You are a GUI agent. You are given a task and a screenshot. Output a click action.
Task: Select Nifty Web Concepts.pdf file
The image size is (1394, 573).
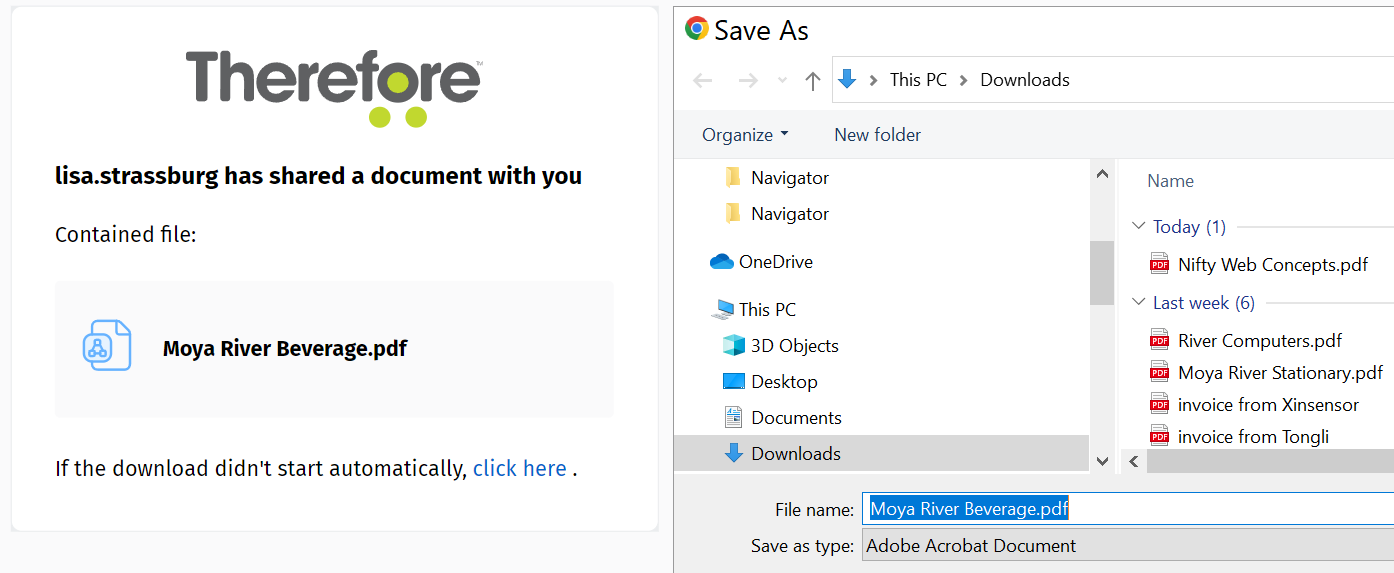point(1272,265)
